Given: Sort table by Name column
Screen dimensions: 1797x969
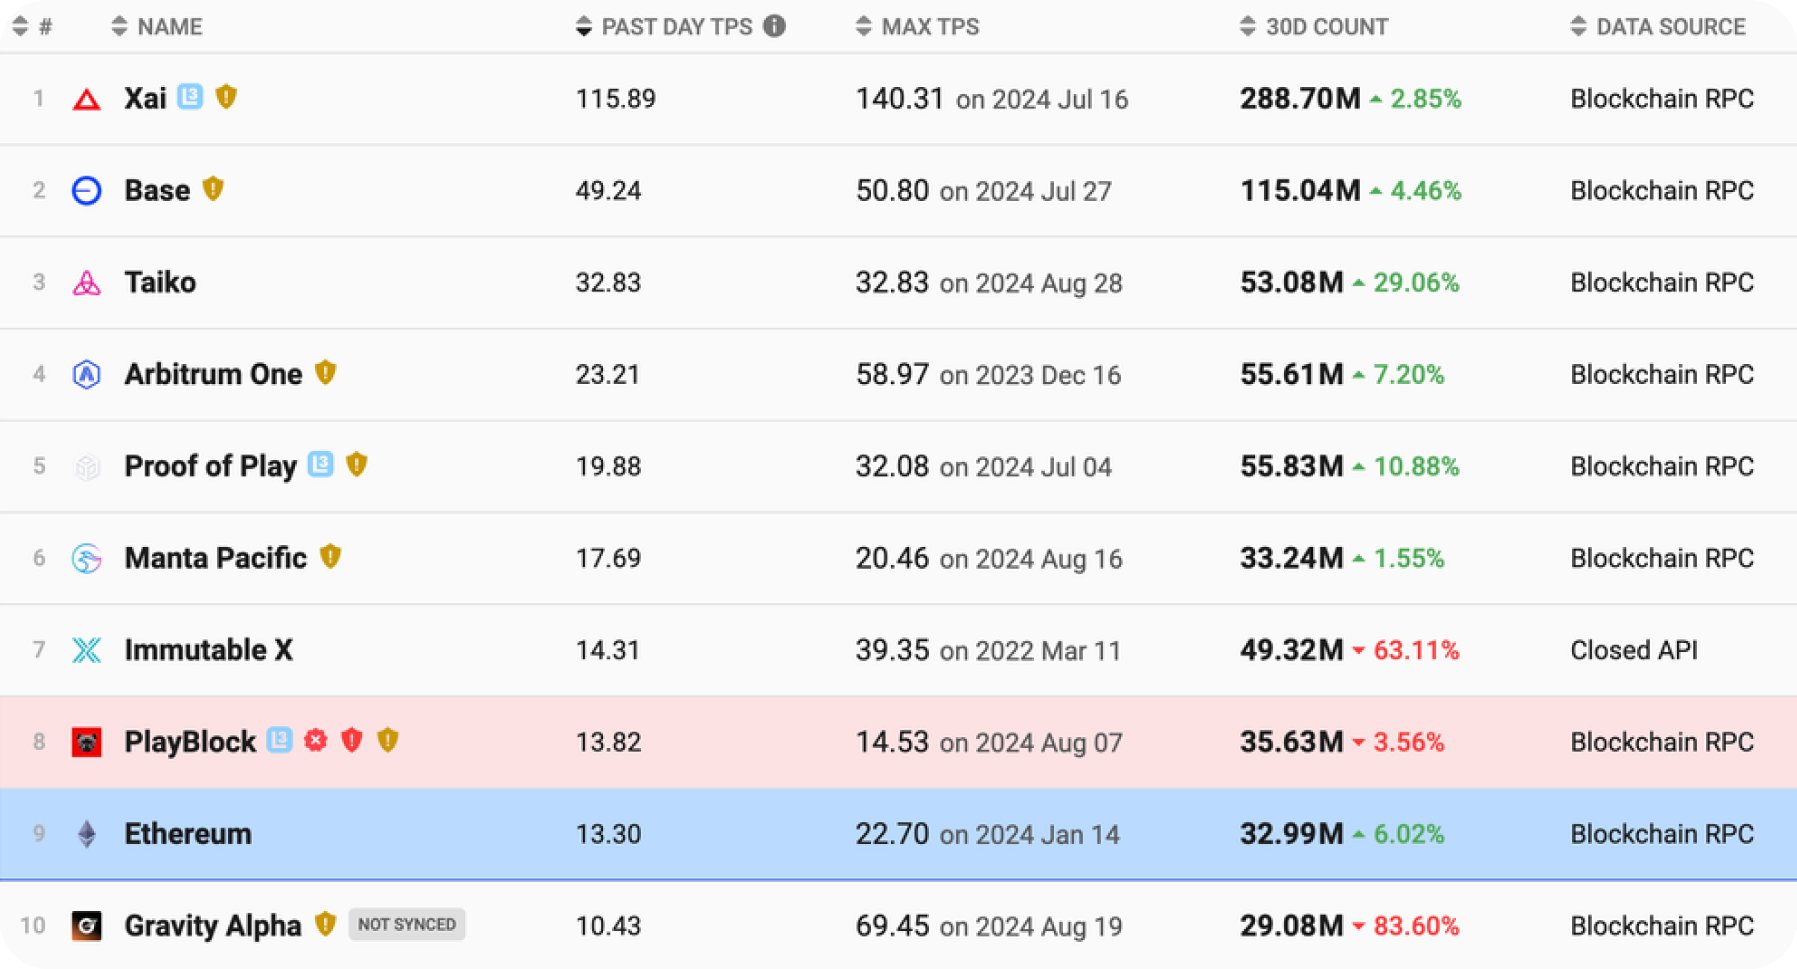Looking at the screenshot, I should click(x=157, y=27).
